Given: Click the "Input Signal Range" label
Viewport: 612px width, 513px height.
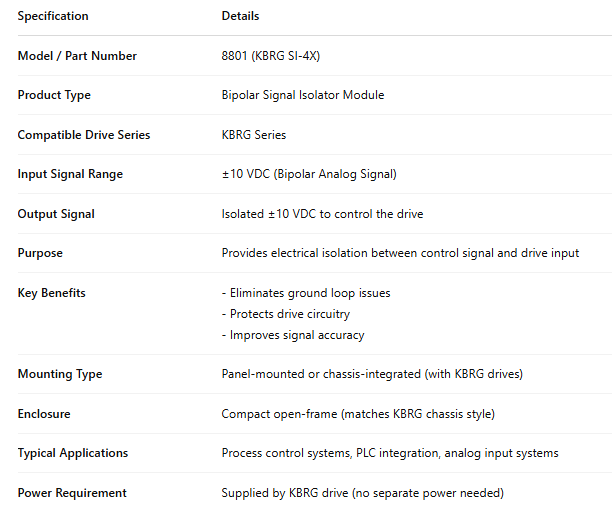Looking at the screenshot, I should [70, 174].
